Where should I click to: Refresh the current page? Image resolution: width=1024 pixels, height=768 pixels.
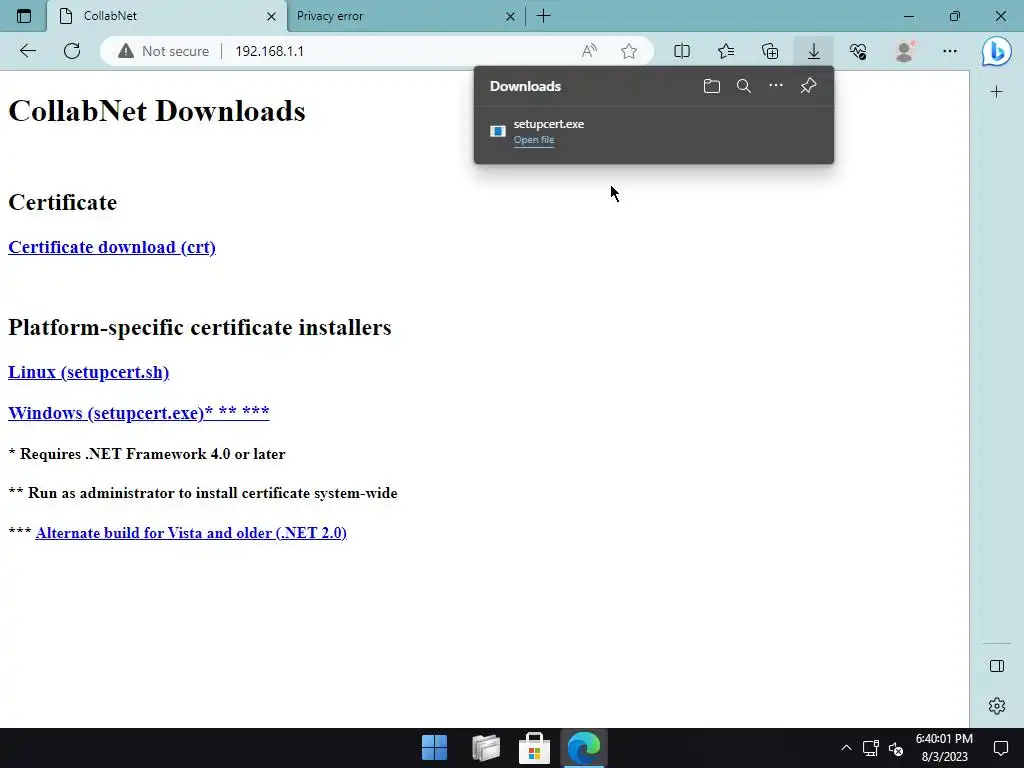point(72,51)
